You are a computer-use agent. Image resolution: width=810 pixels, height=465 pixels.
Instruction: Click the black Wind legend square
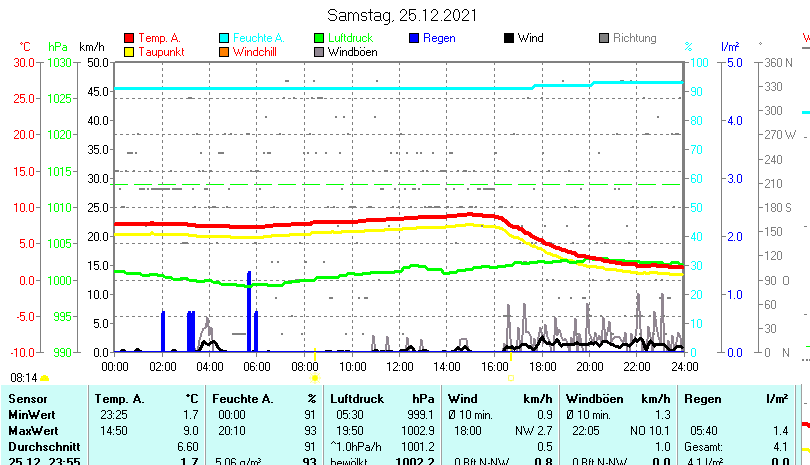(x=509, y=39)
